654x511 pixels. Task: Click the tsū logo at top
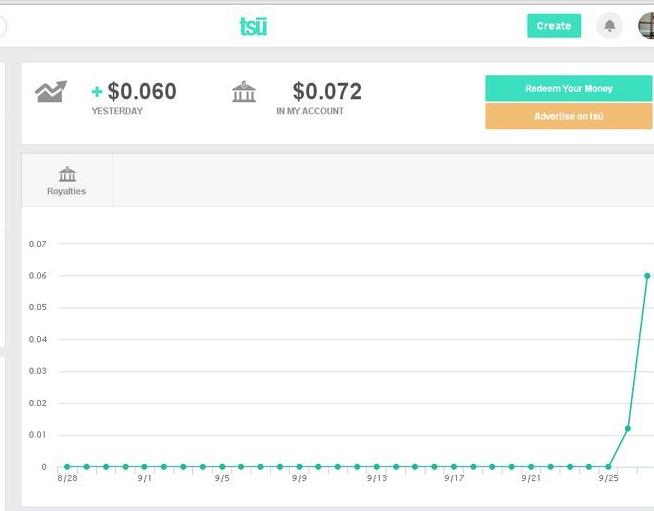(x=253, y=26)
